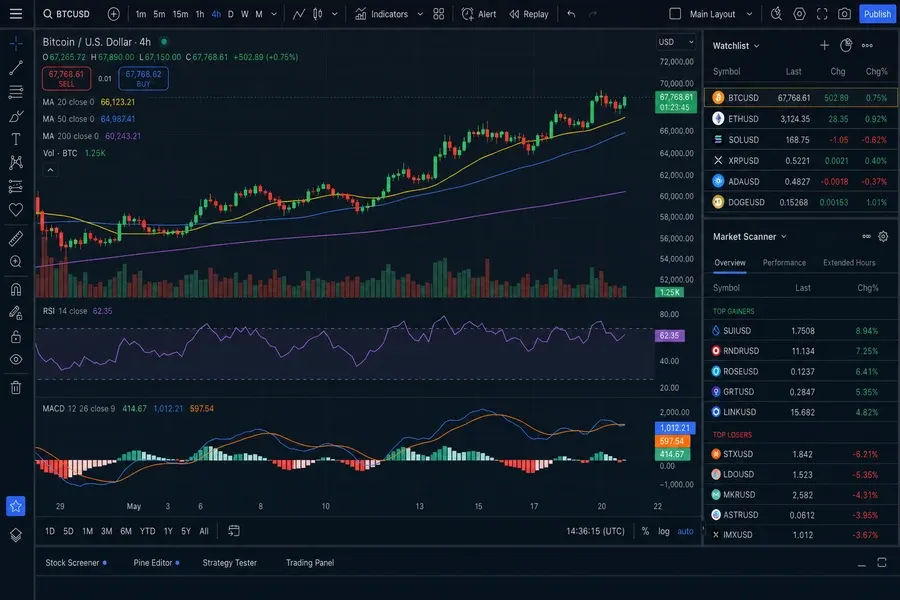Click the heart favorites icon
Screen dimensions: 900x600
coord(16,210)
